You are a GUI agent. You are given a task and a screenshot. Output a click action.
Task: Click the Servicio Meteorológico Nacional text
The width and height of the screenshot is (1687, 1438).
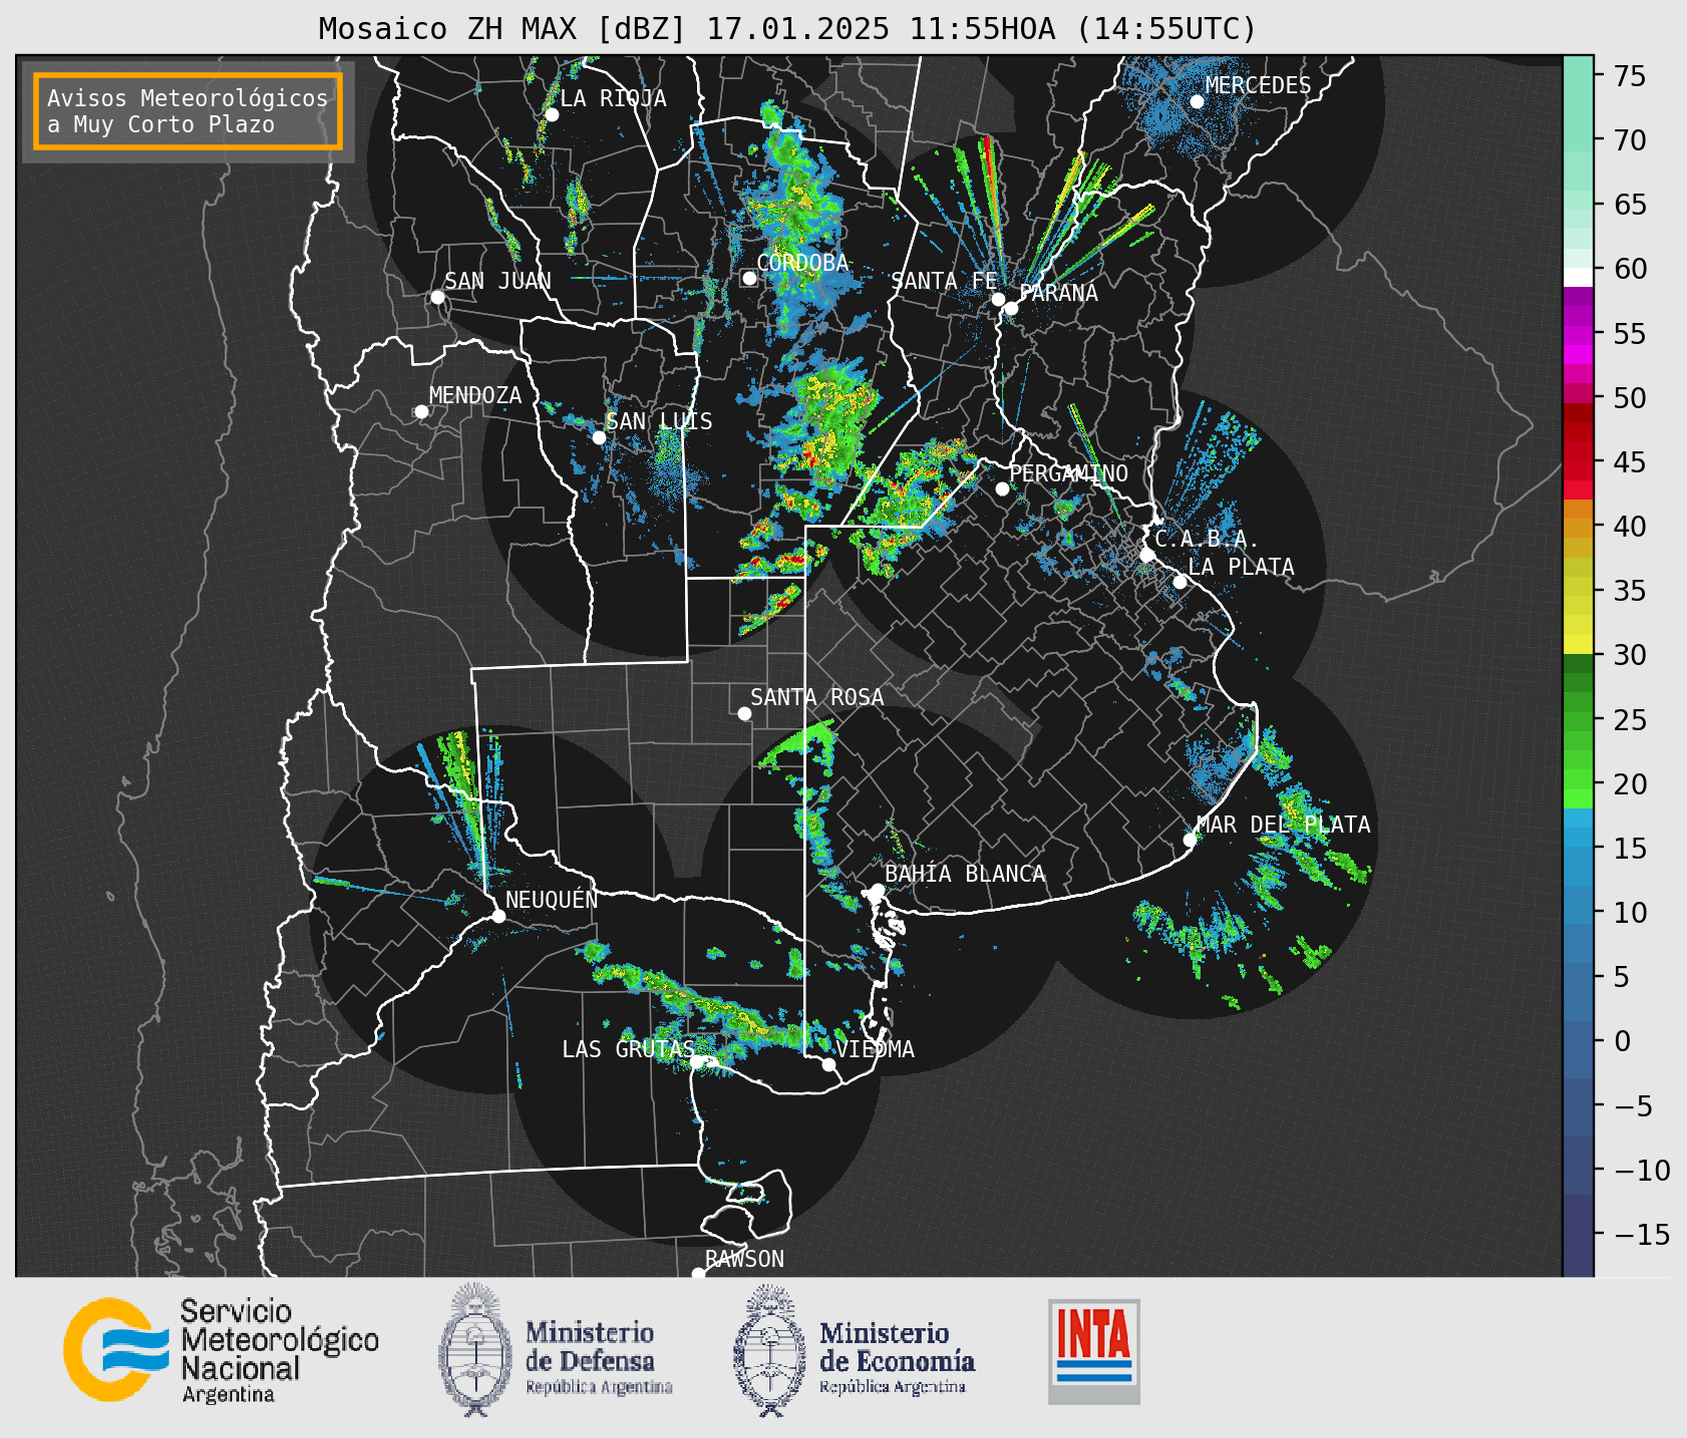tap(280, 1351)
